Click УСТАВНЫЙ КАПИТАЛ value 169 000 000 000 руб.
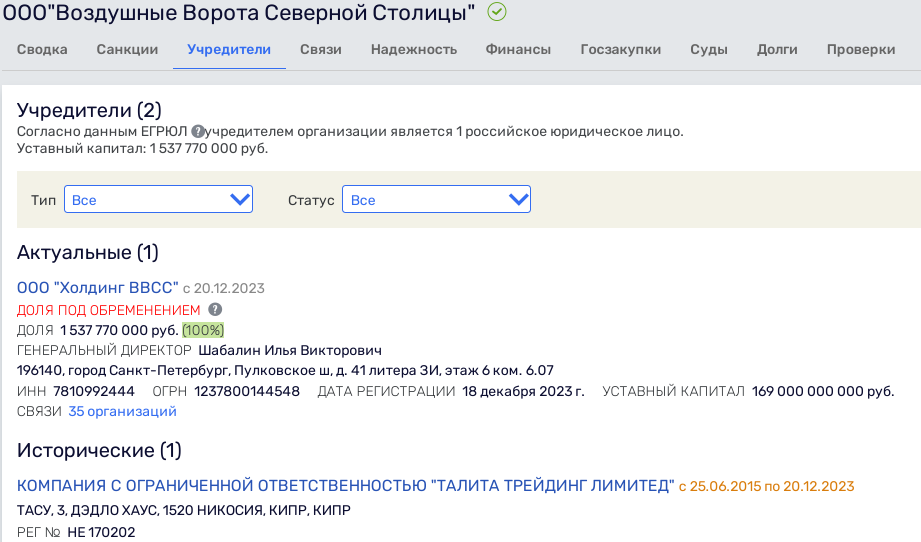This screenshot has height=542, width=921. point(823,391)
